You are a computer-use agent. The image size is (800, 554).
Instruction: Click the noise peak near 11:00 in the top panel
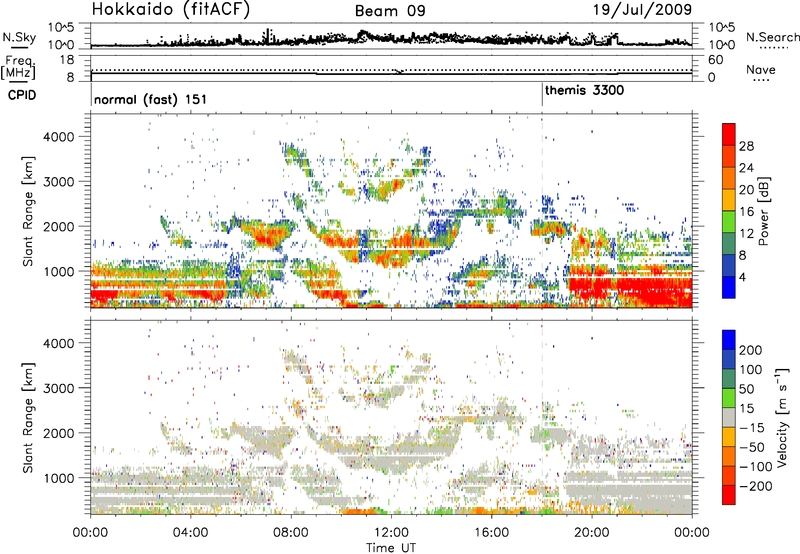point(363,35)
